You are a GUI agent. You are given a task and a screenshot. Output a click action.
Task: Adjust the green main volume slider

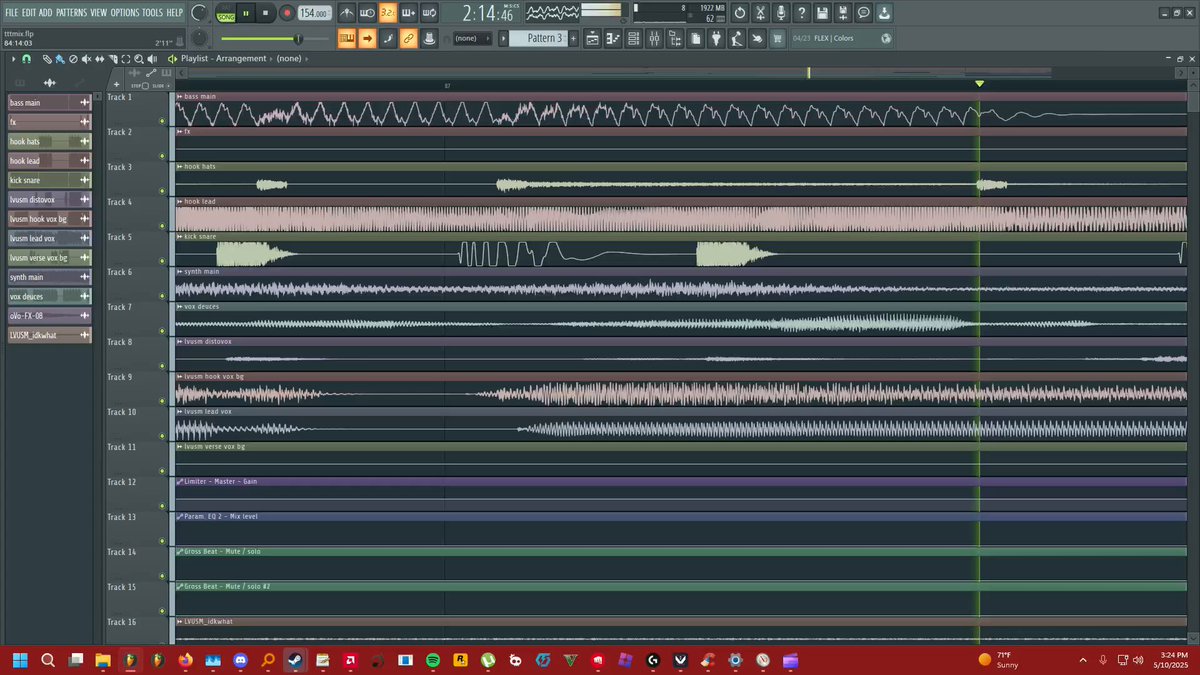[x=261, y=38]
